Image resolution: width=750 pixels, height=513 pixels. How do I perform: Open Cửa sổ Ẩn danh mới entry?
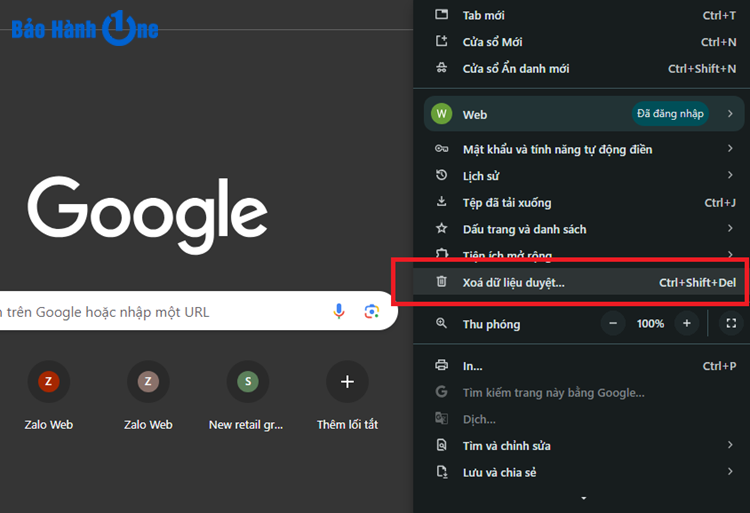click(x=581, y=69)
